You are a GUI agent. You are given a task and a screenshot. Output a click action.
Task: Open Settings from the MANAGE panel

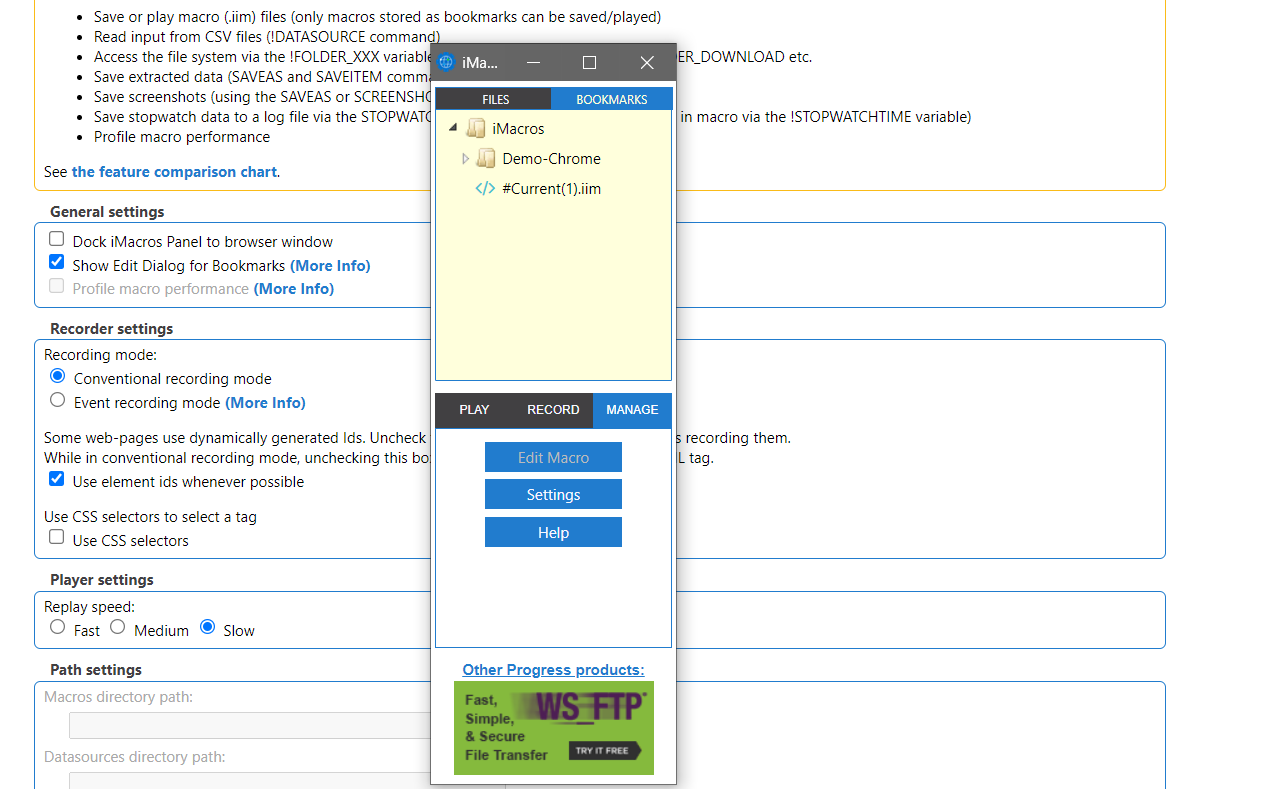pyautogui.click(x=553, y=494)
